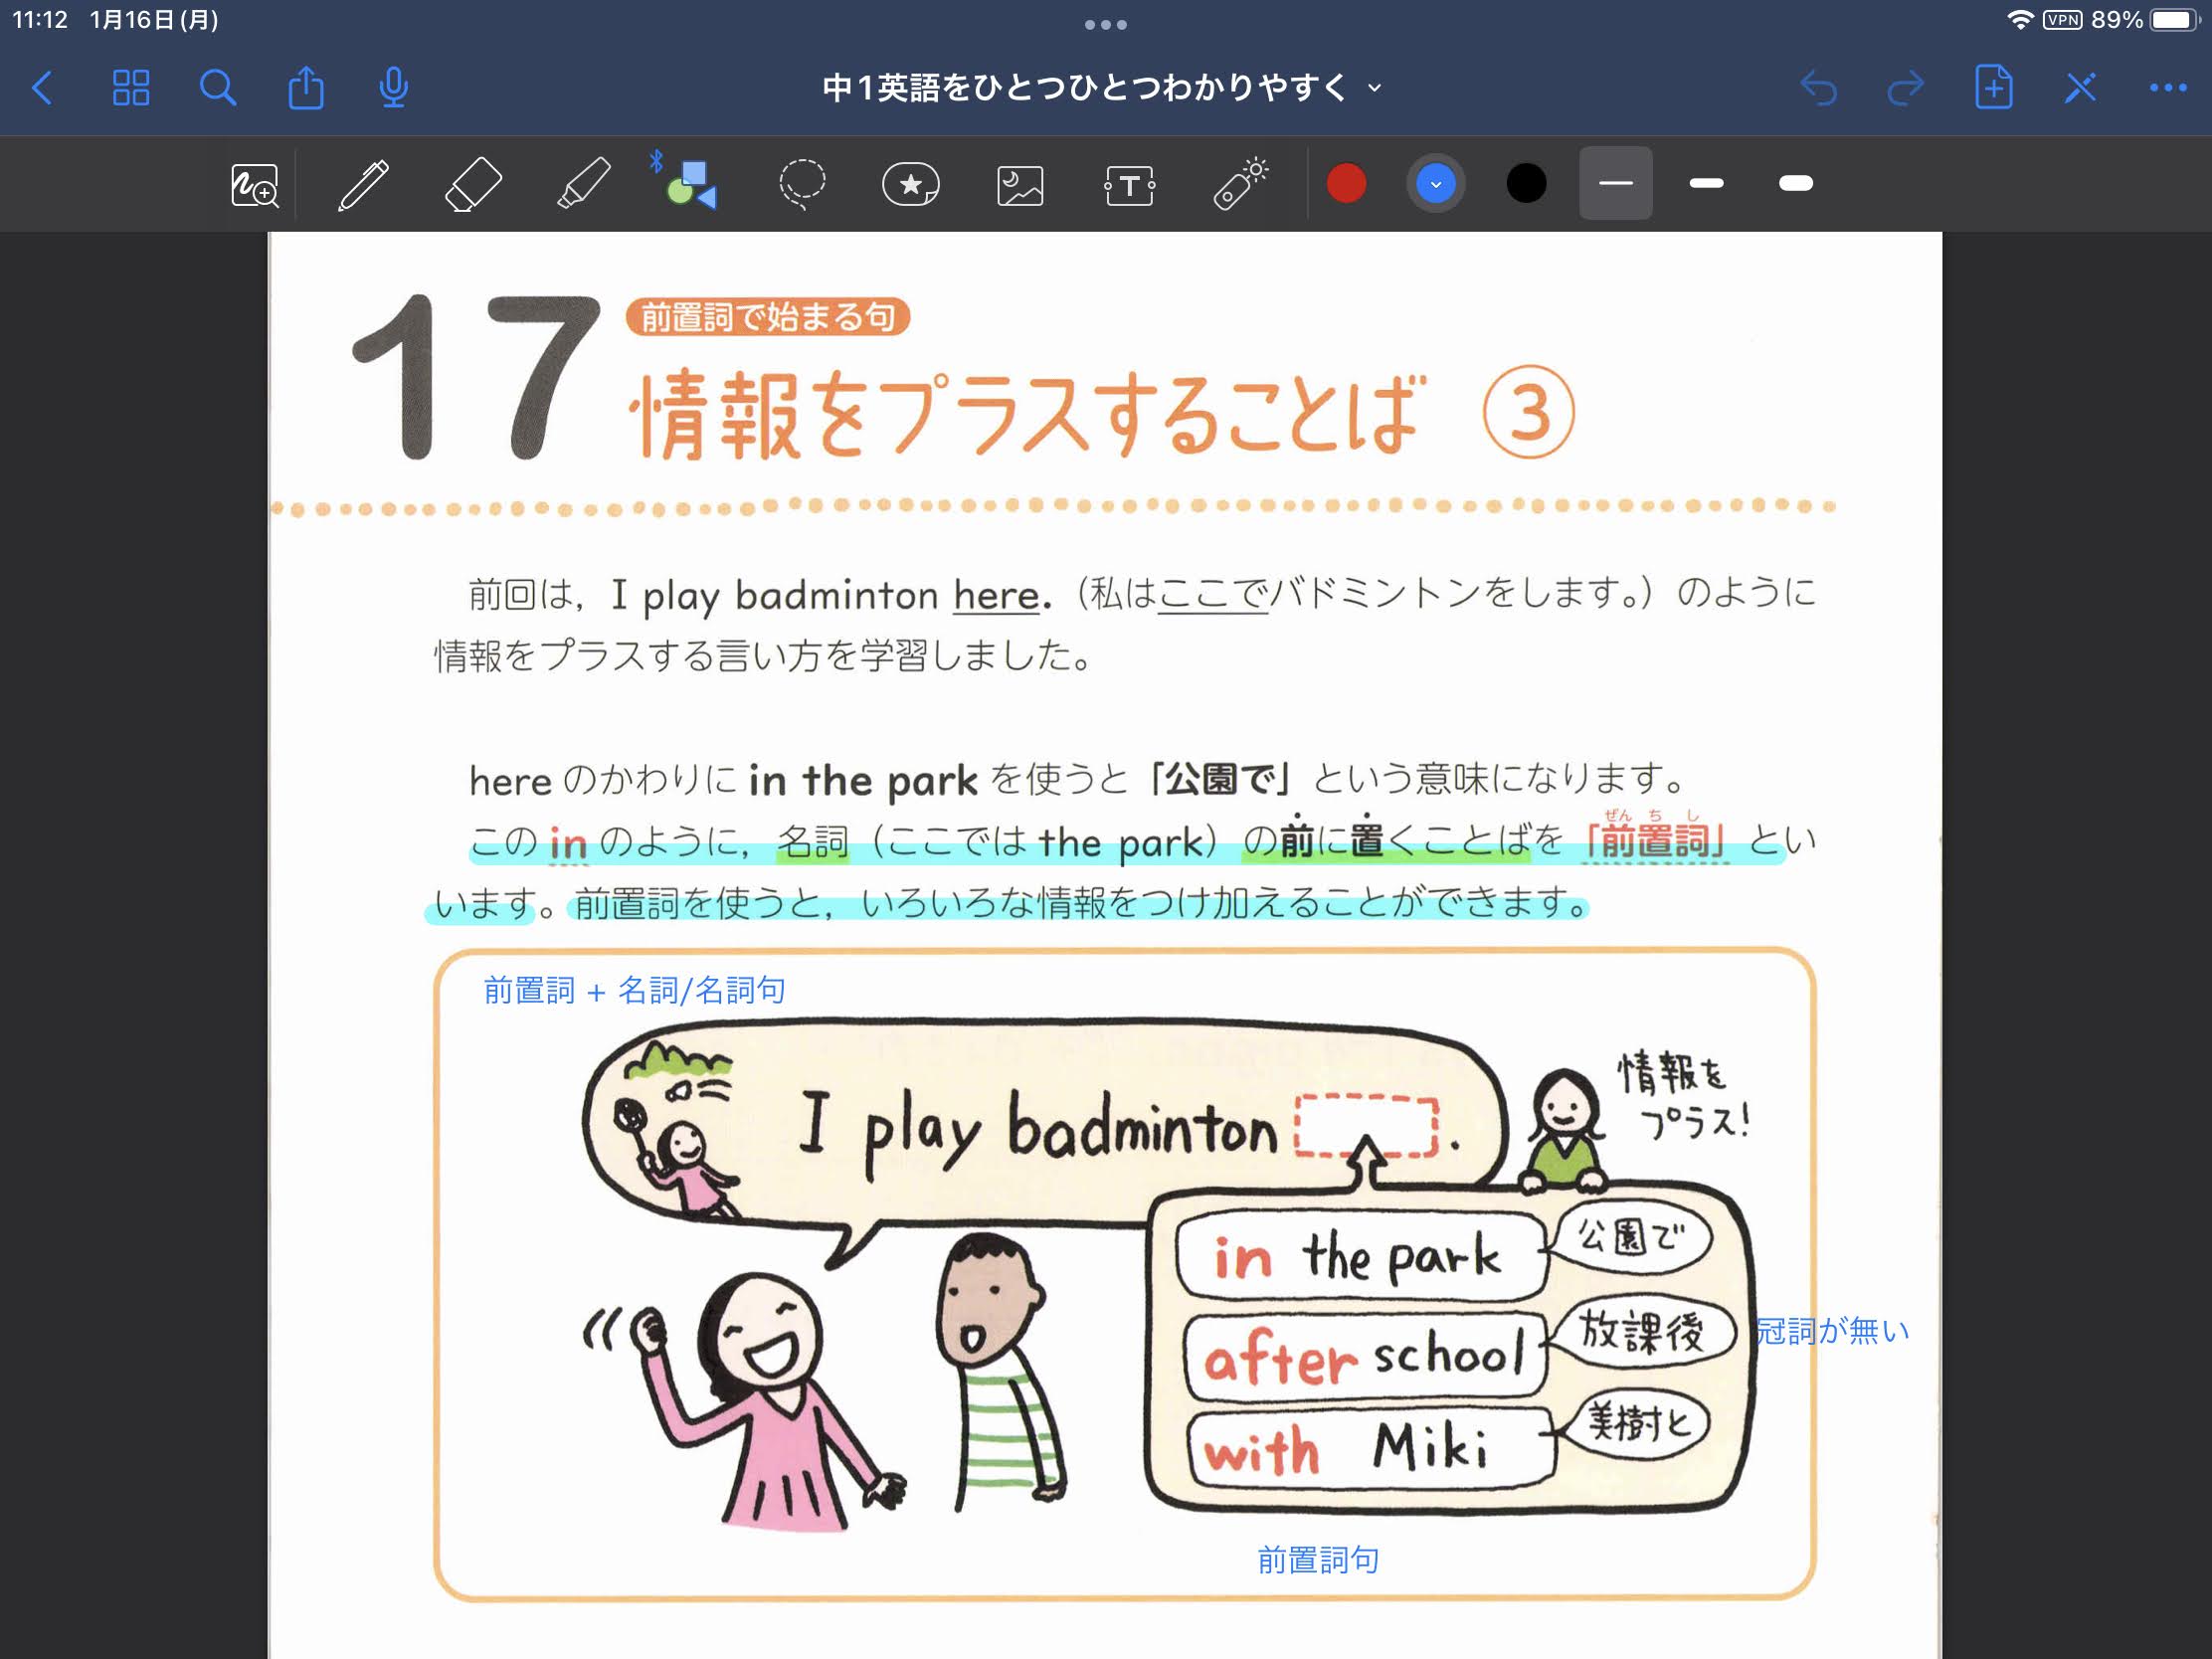Insert a photo with the image tool

[1019, 183]
